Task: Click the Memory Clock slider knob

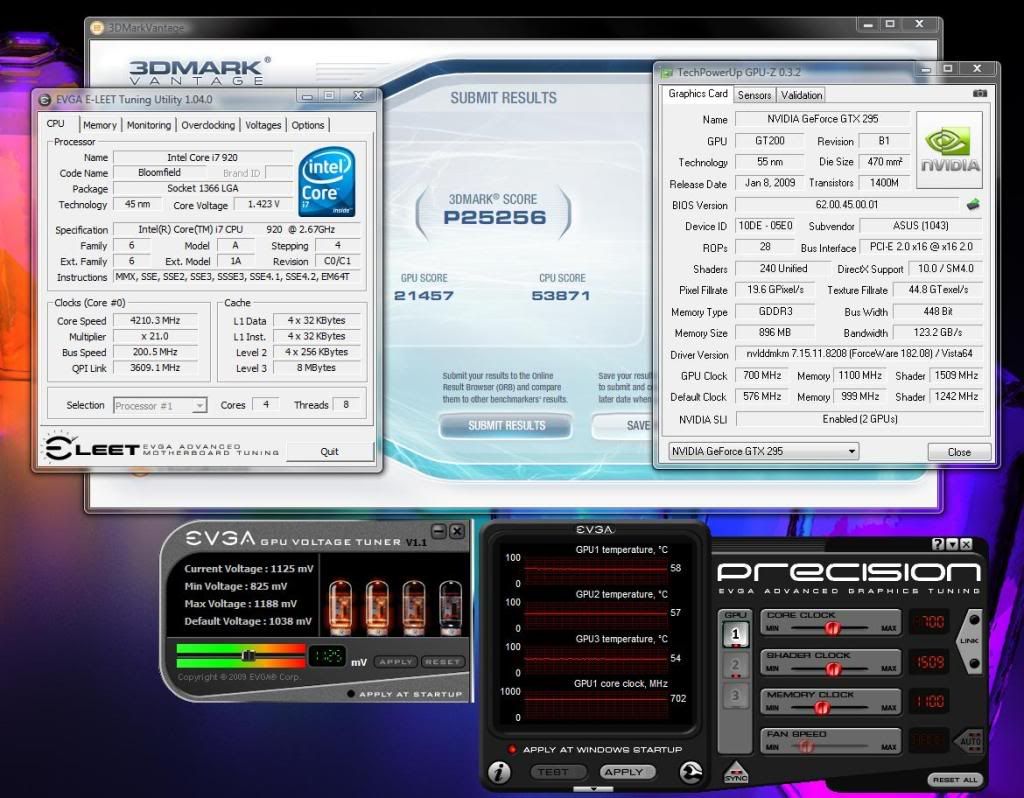Action: tap(822, 708)
